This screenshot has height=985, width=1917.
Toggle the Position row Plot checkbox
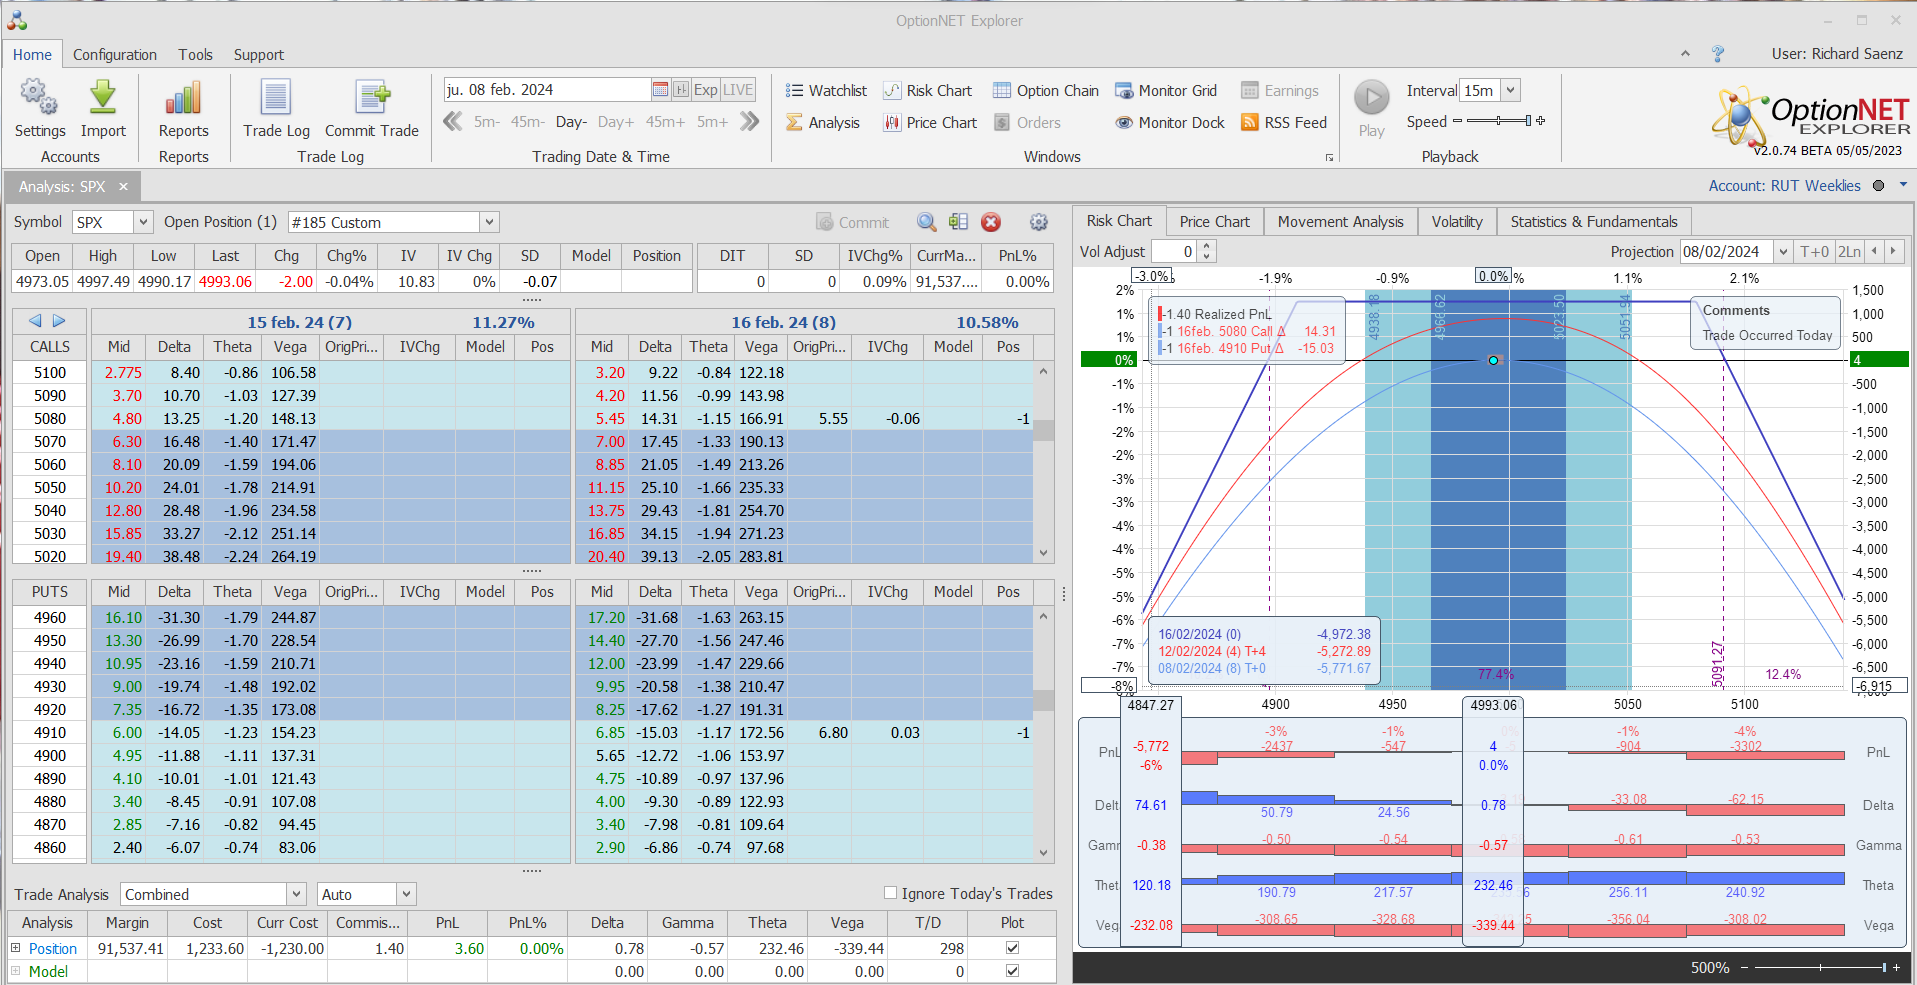pos(1012,948)
